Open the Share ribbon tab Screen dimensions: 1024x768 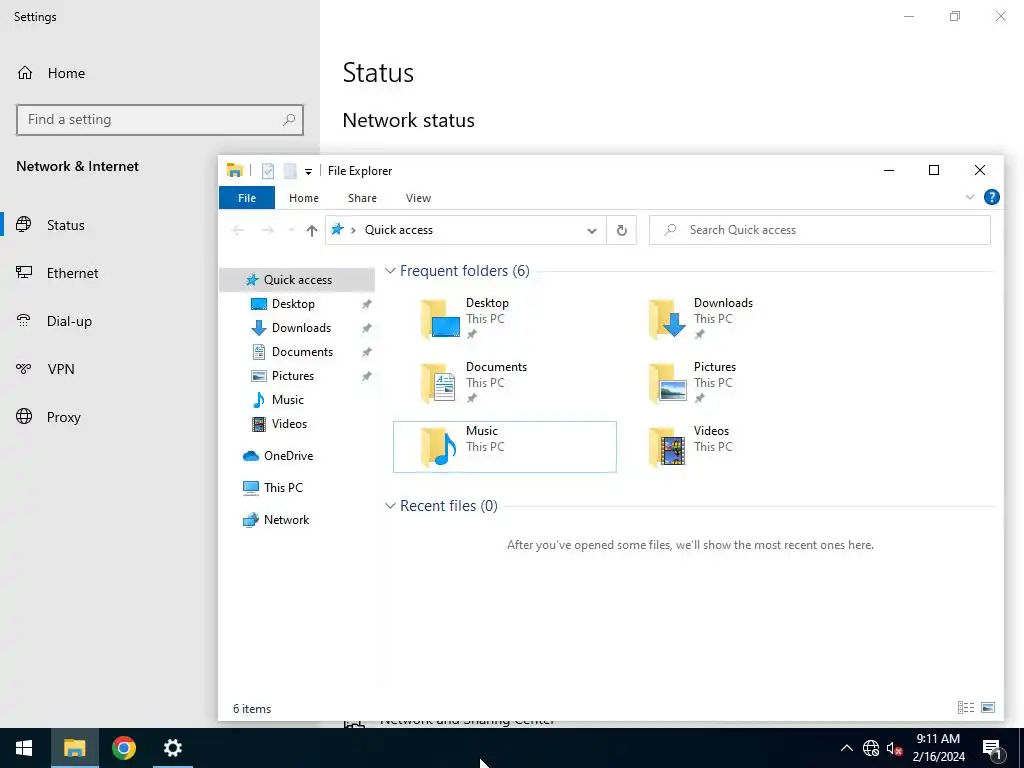pos(362,198)
